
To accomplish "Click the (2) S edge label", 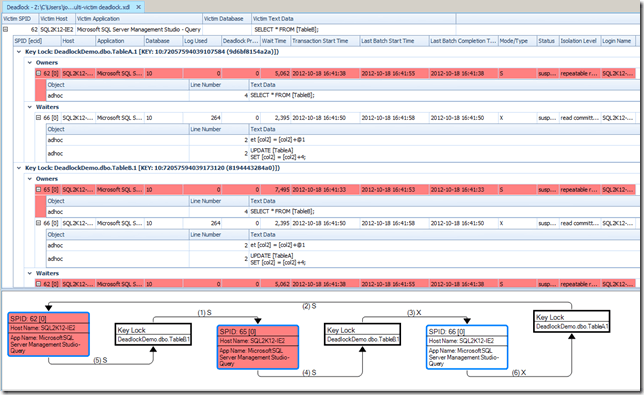I will [309, 306].
